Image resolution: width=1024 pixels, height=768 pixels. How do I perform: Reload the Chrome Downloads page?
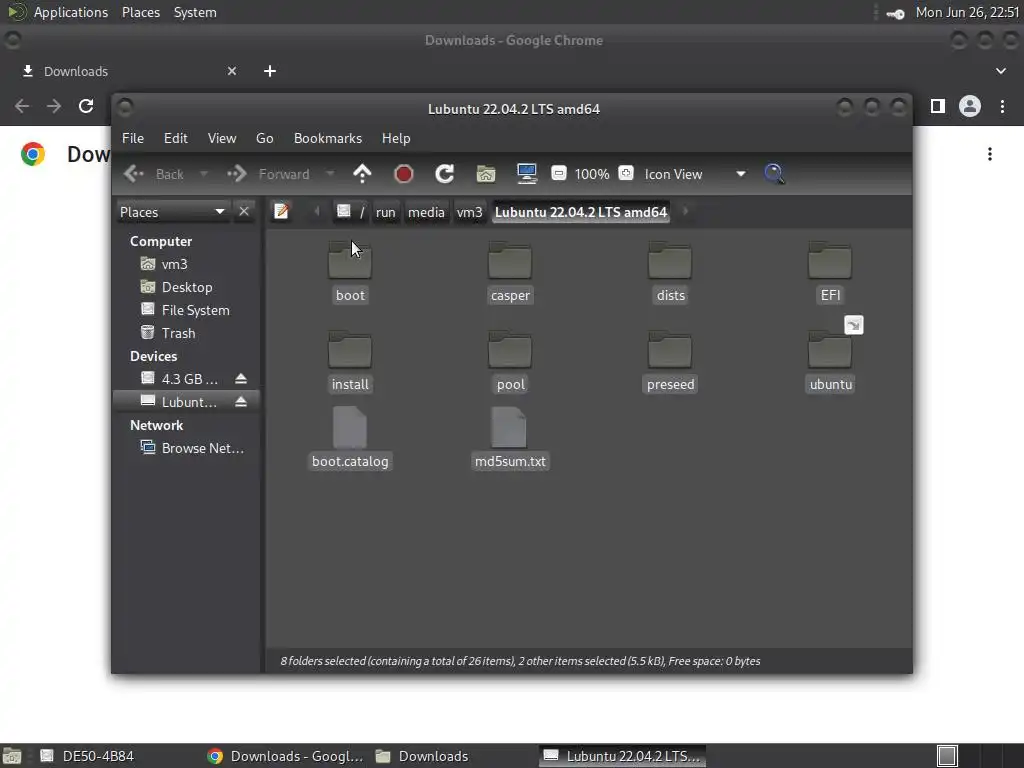(86, 106)
